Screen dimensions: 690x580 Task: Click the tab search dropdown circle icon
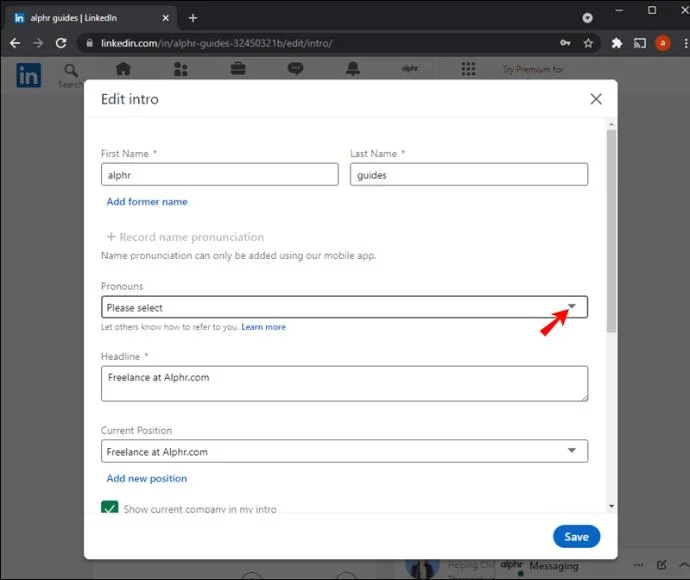click(587, 18)
